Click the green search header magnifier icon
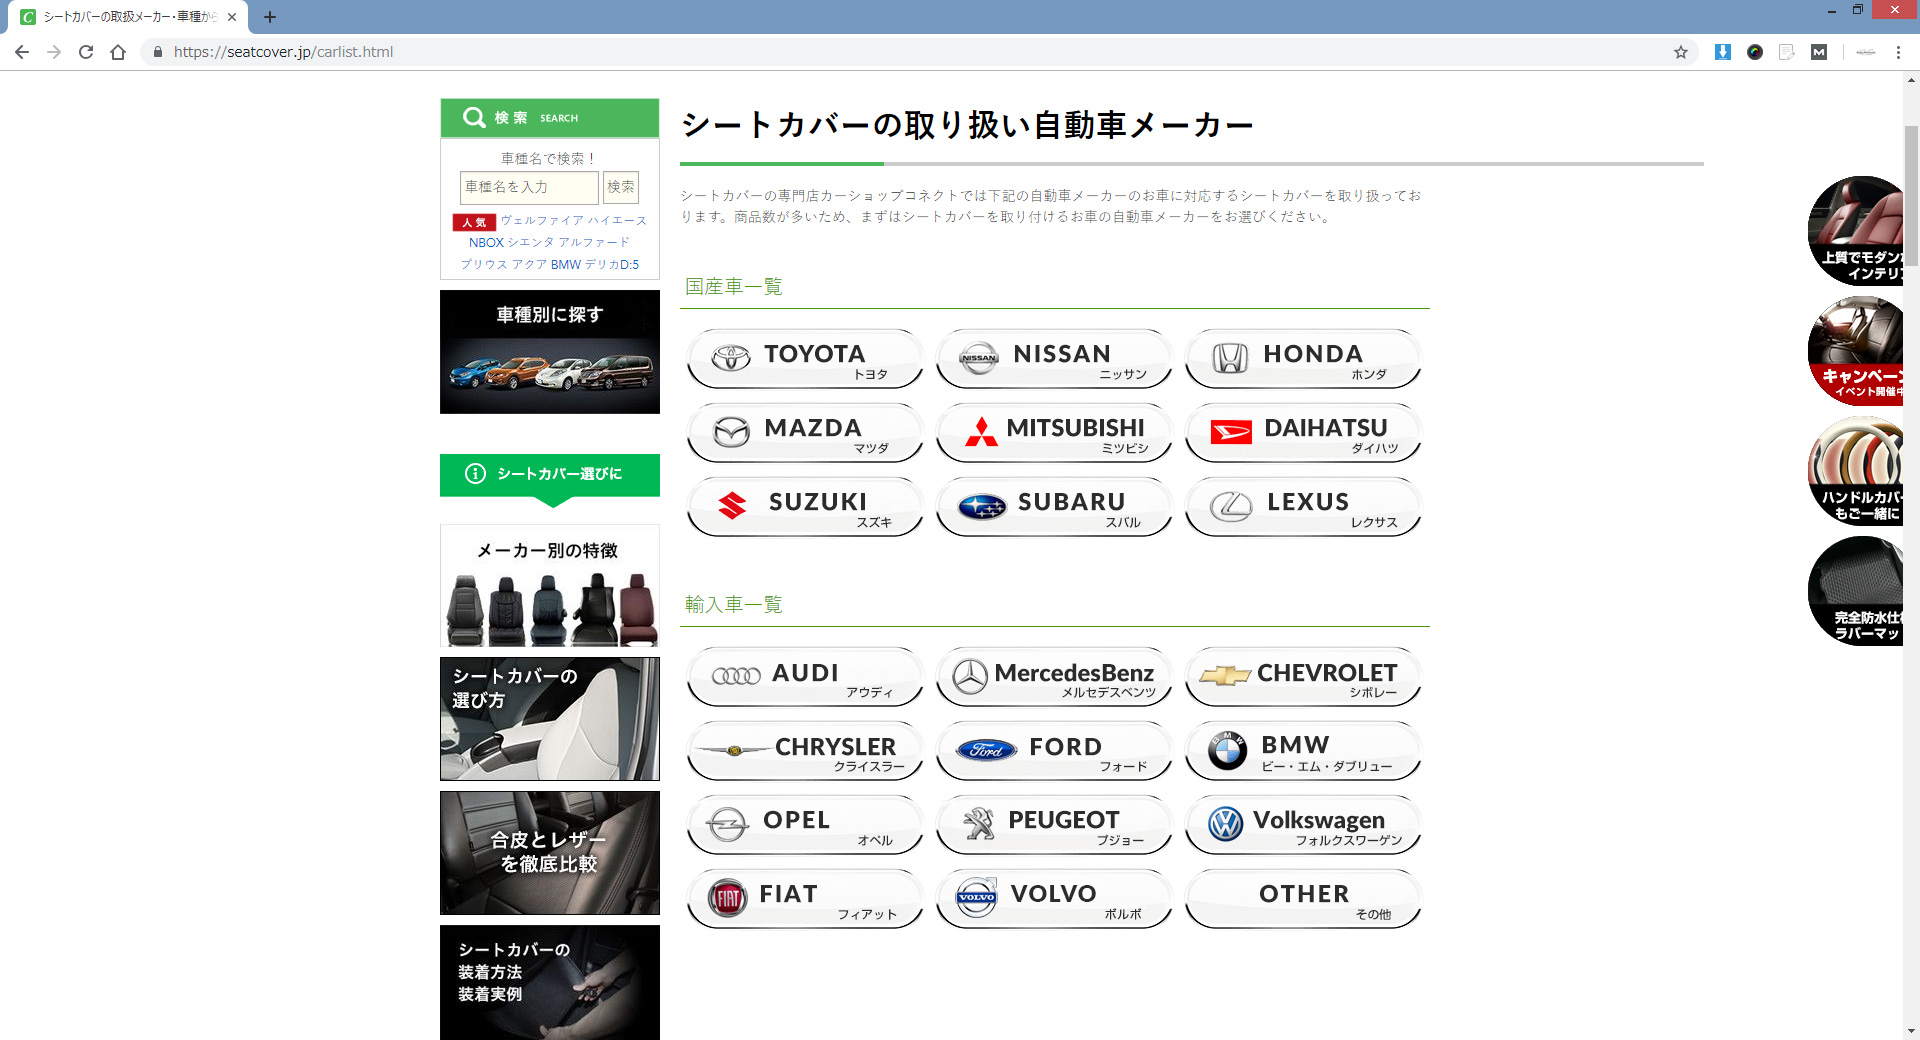 (x=474, y=118)
